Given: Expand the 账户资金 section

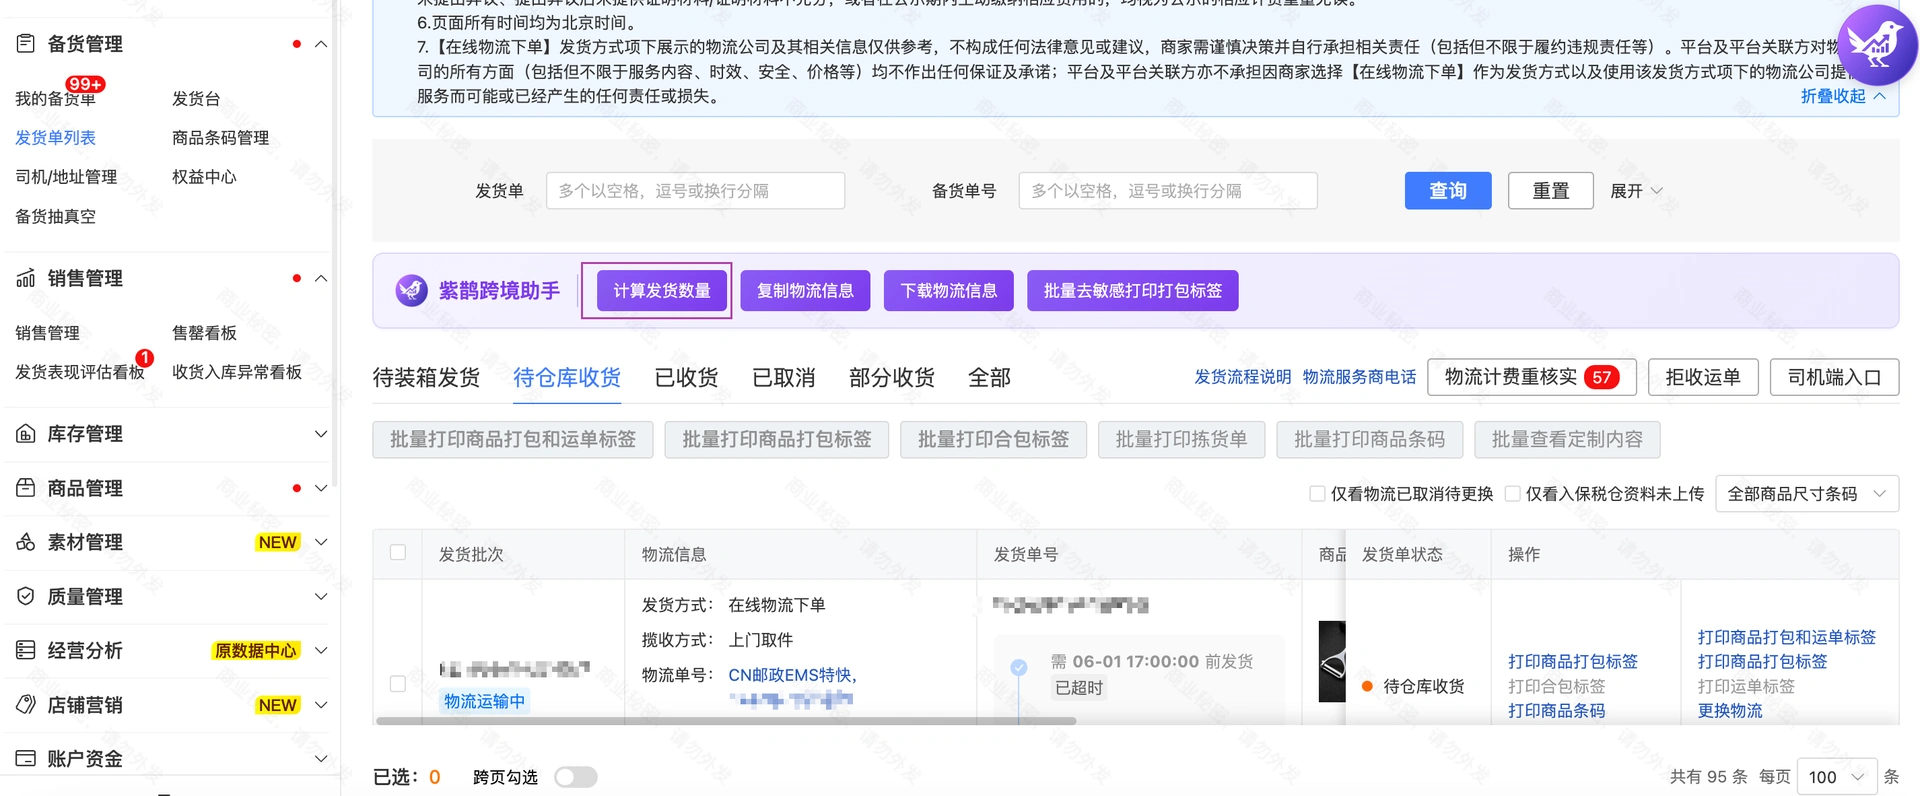Looking at the screenshot, I should click(x=321, y=759).
